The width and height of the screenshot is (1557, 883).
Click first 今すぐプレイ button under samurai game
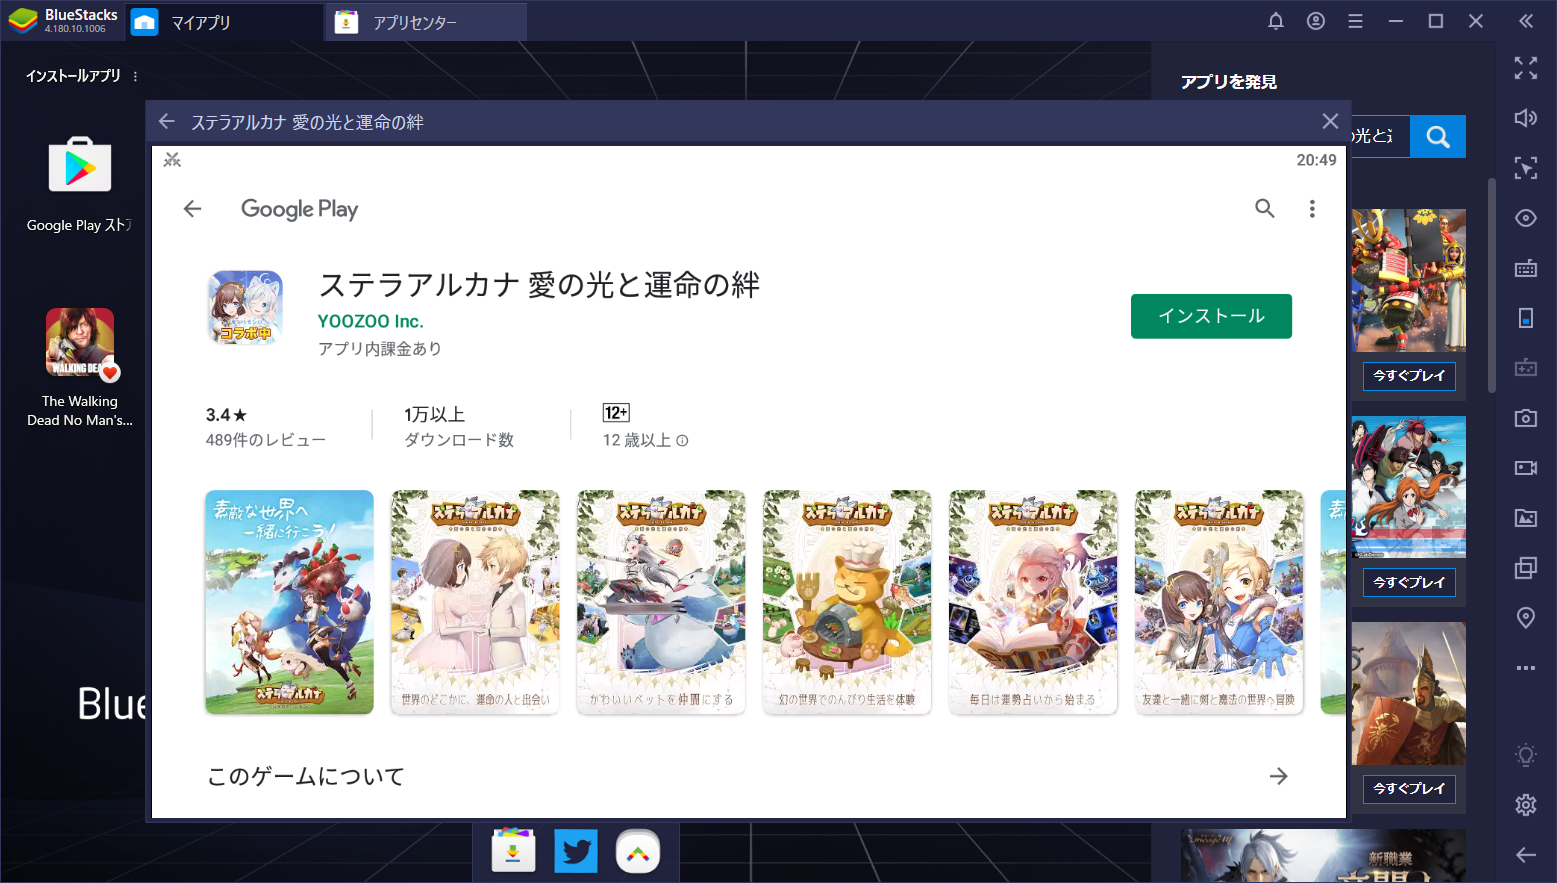tap(1409, 376)
